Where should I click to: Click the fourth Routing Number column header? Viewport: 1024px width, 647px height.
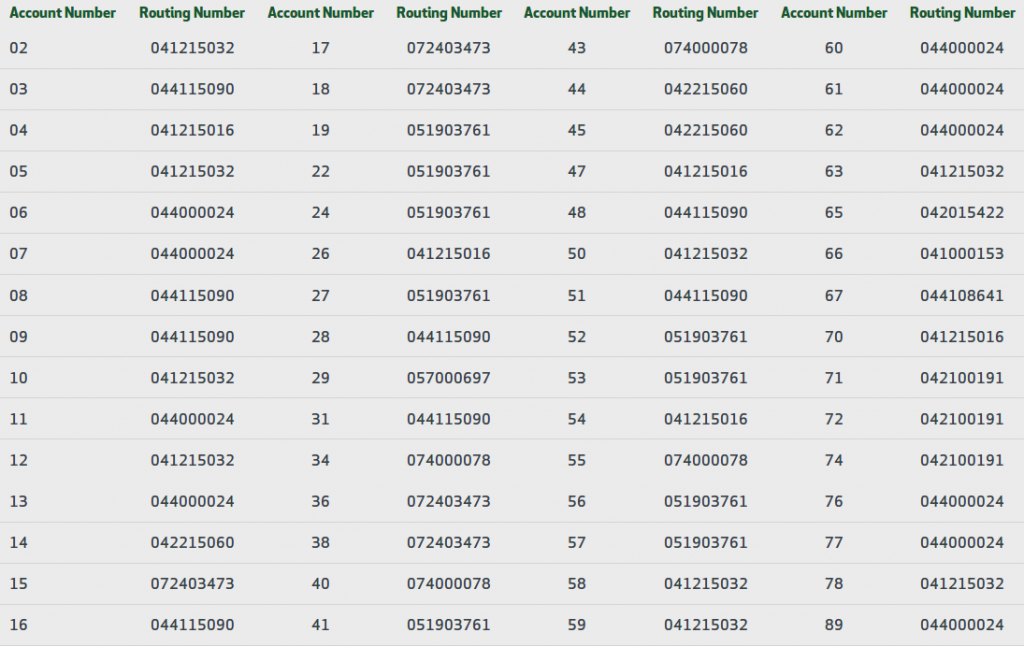[x=962, y=13]
